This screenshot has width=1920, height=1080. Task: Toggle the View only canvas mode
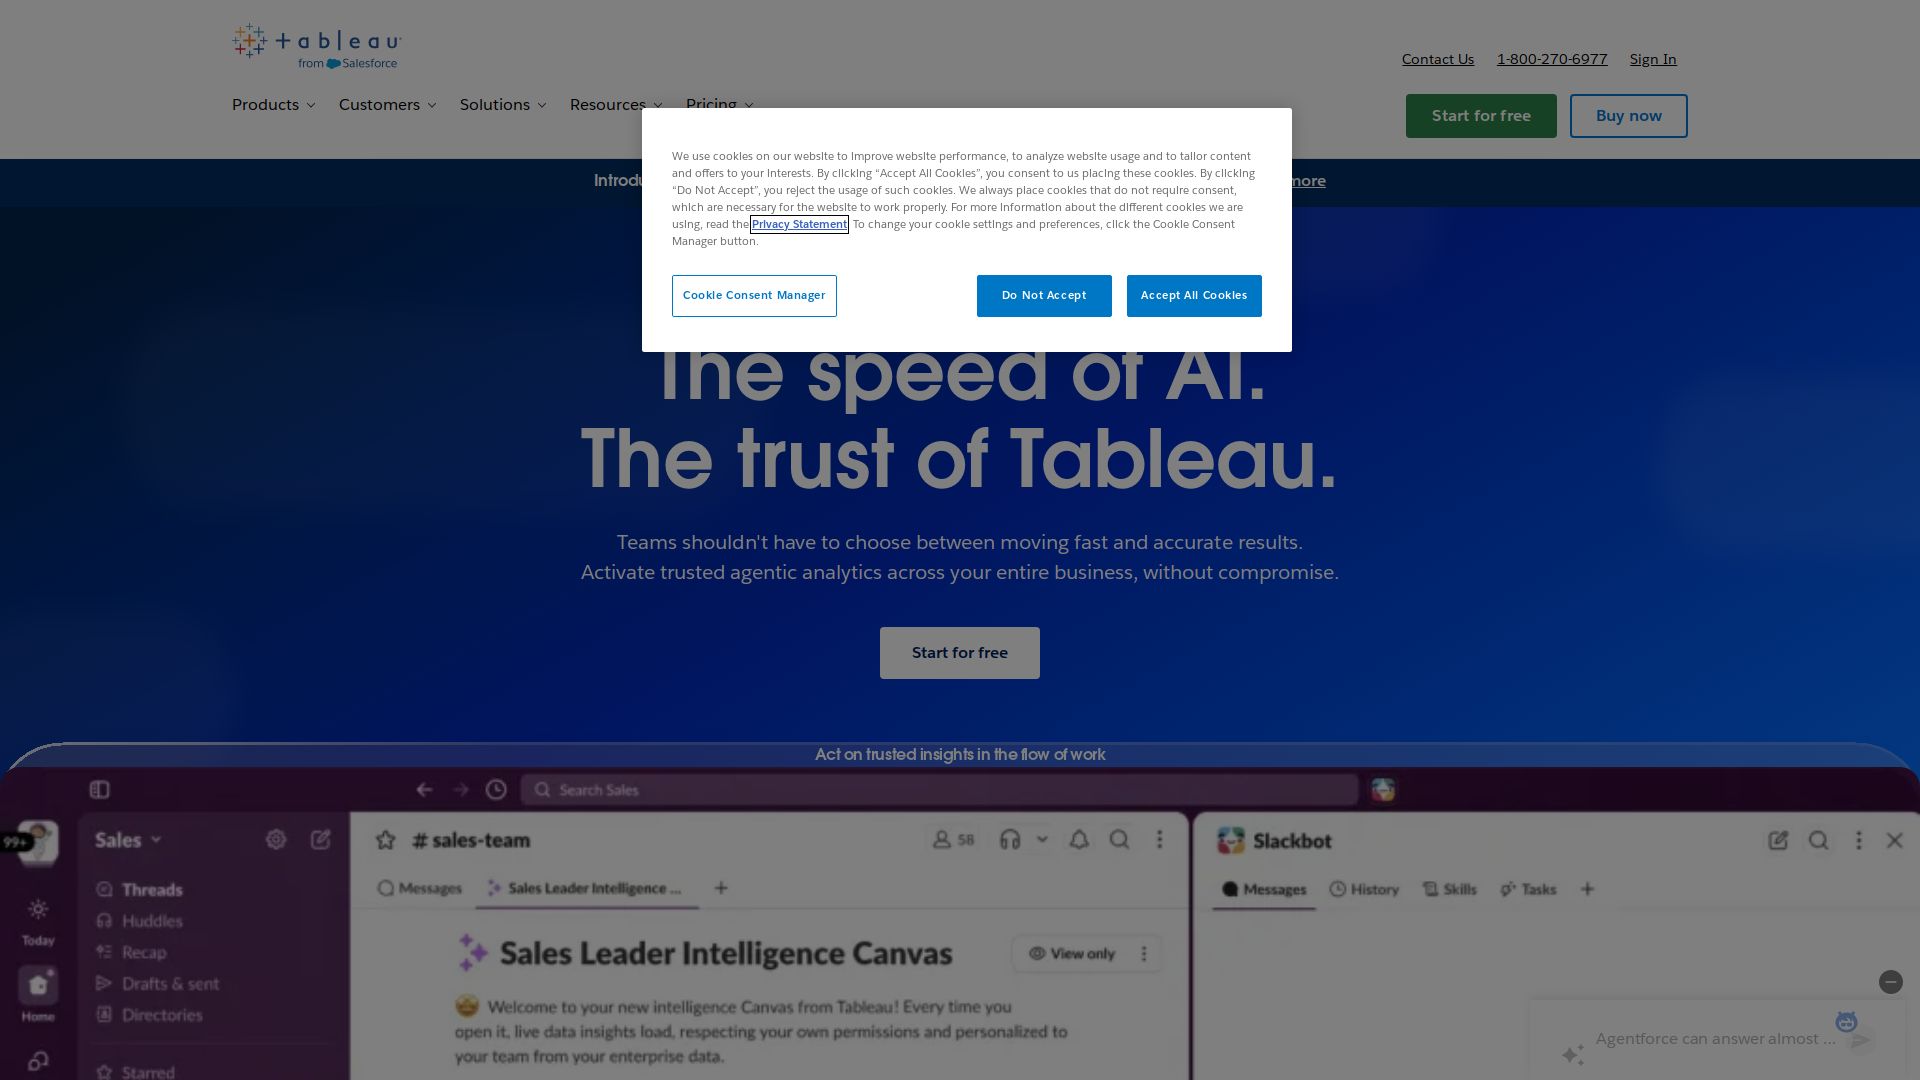point(1072,954)
